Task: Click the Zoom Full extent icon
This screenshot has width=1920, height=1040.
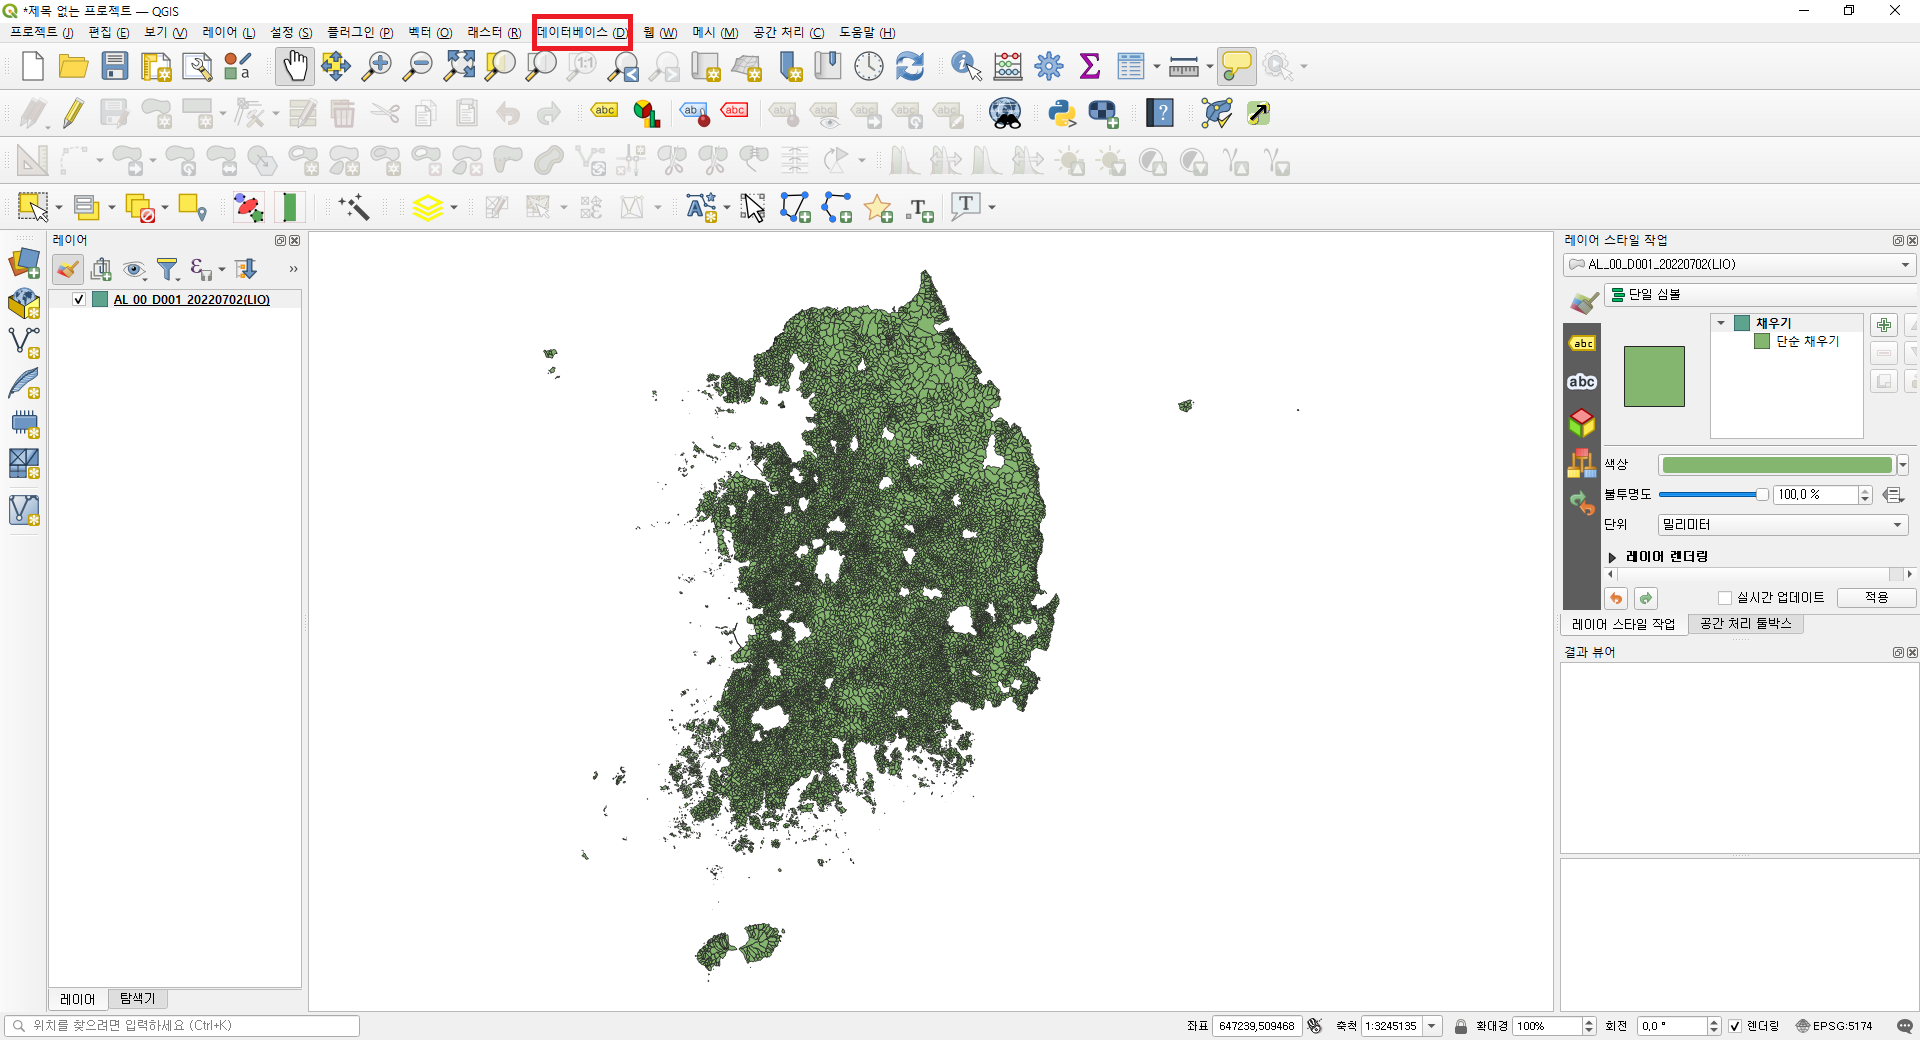Action: pyautogui.click(x=459, y=66)
